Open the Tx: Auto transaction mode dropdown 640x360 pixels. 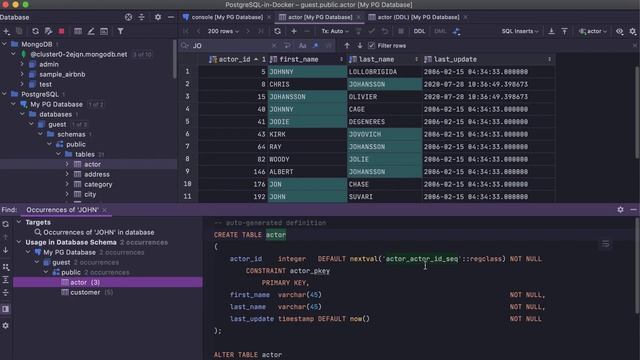coord(335,31)
